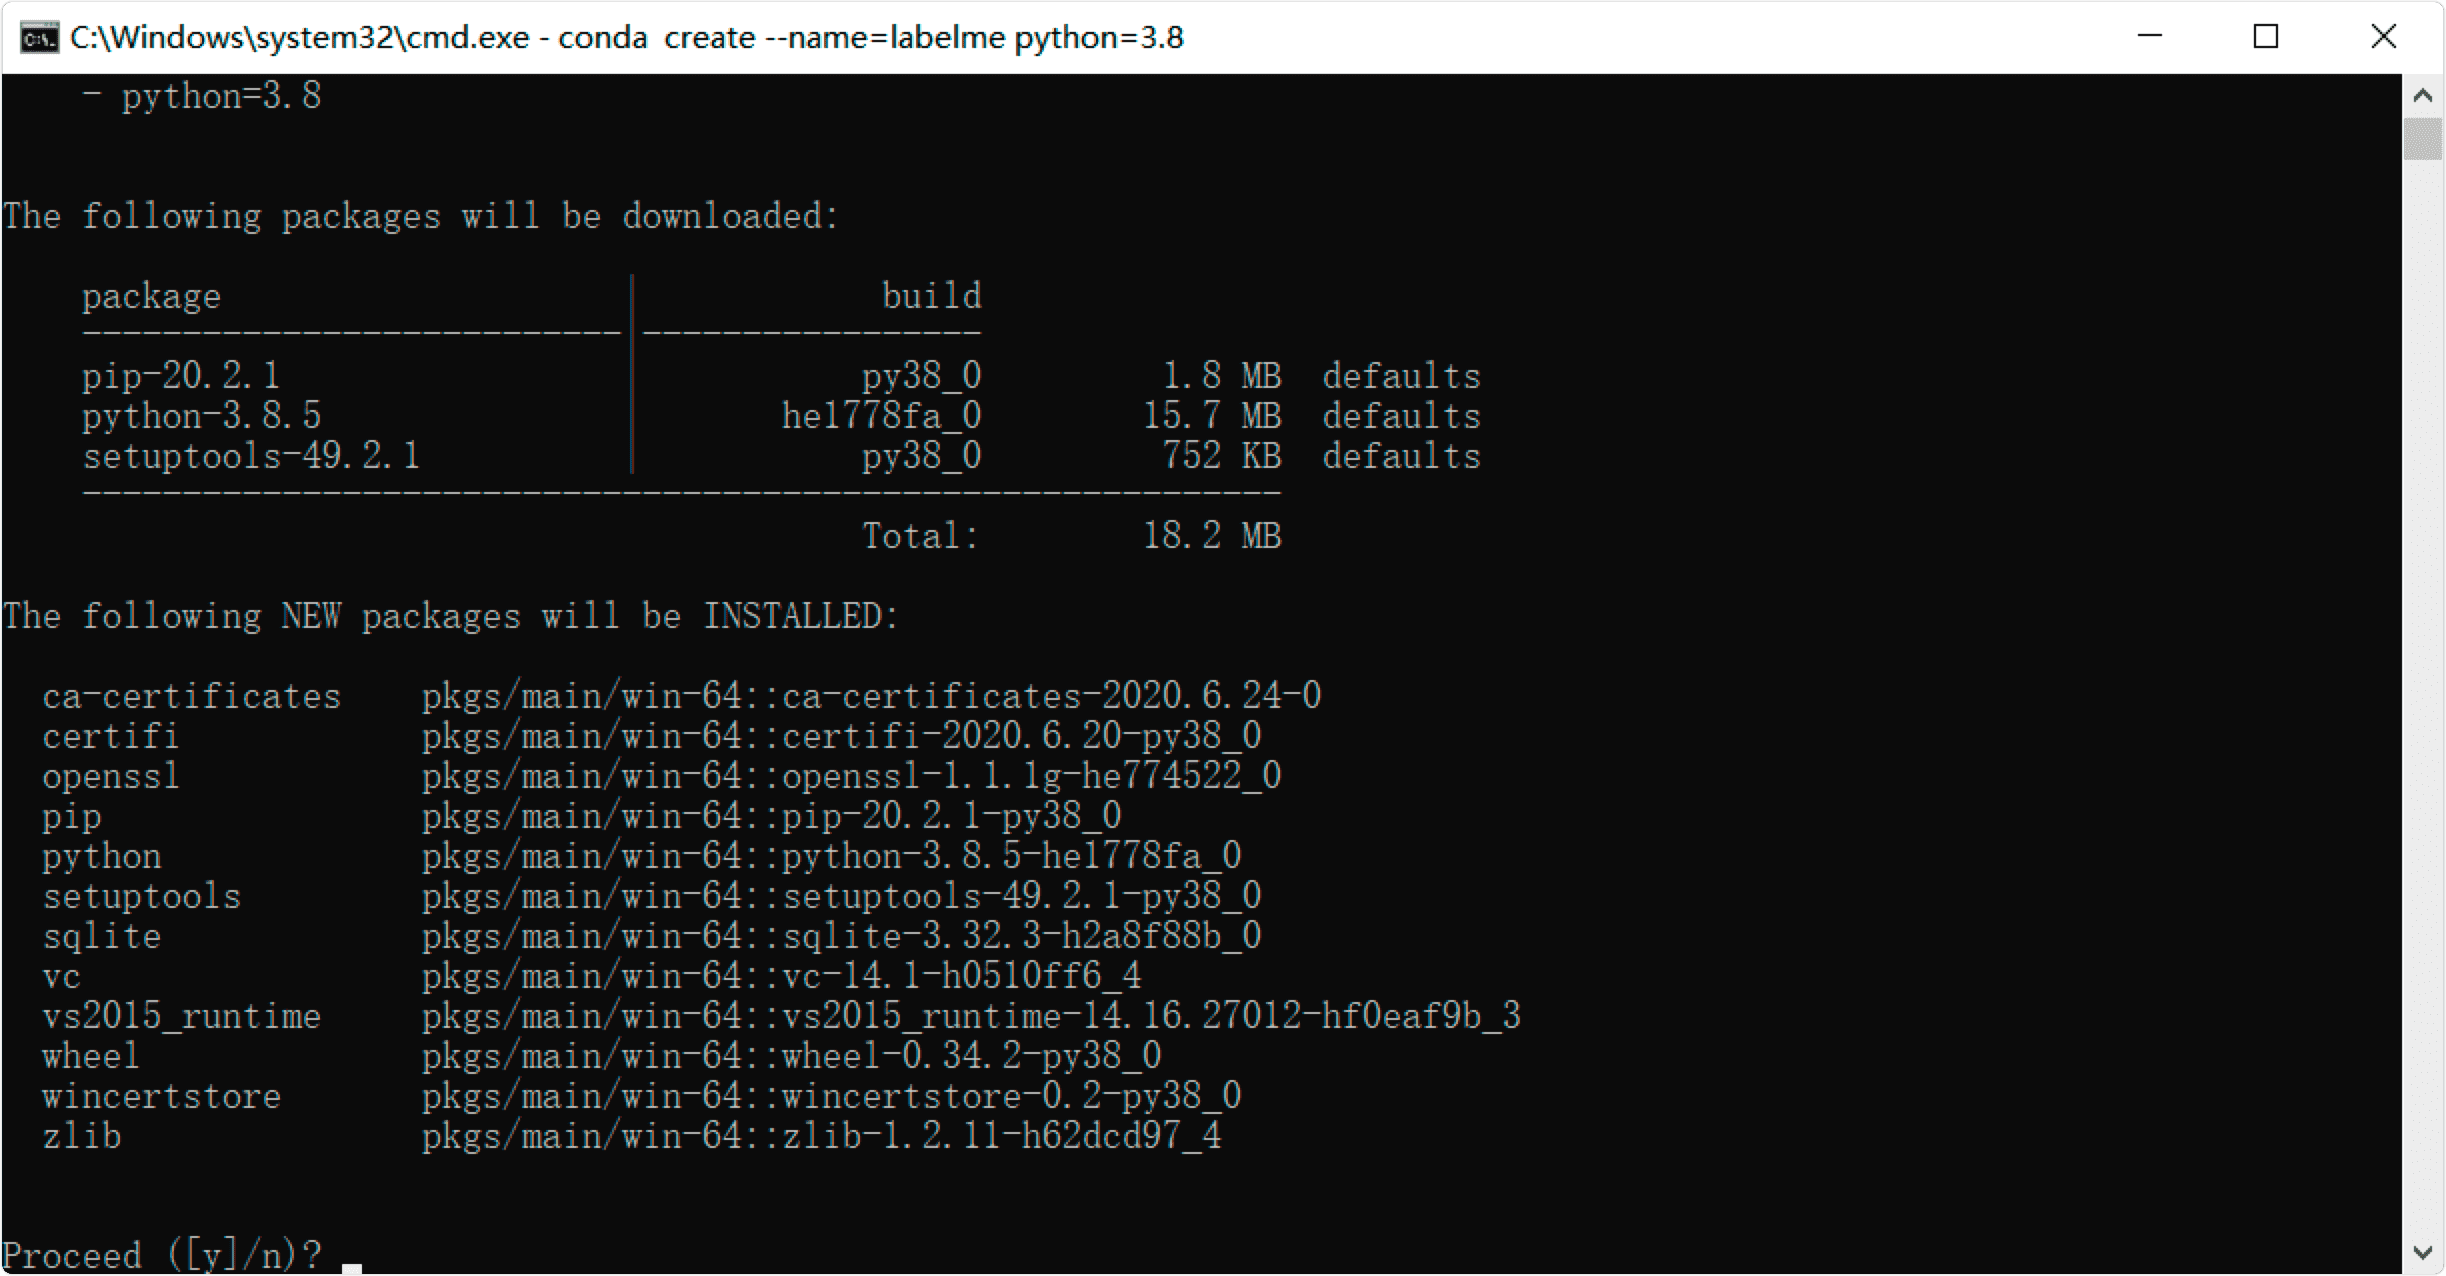Minimize the command prompt window
This screenshot has width=2446, height=1276.
(x=2149, y=37)
